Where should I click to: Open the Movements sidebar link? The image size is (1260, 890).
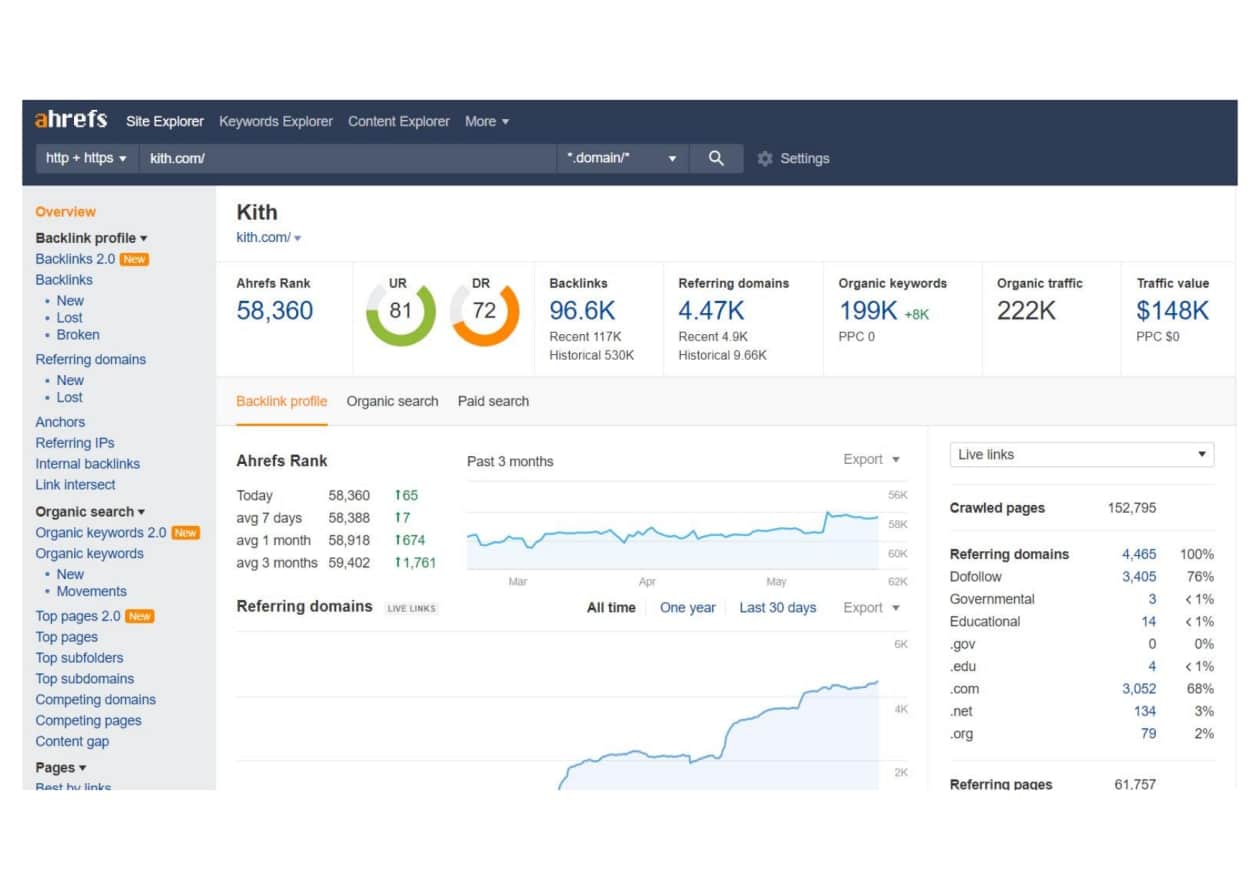click(x=92, y=591)
